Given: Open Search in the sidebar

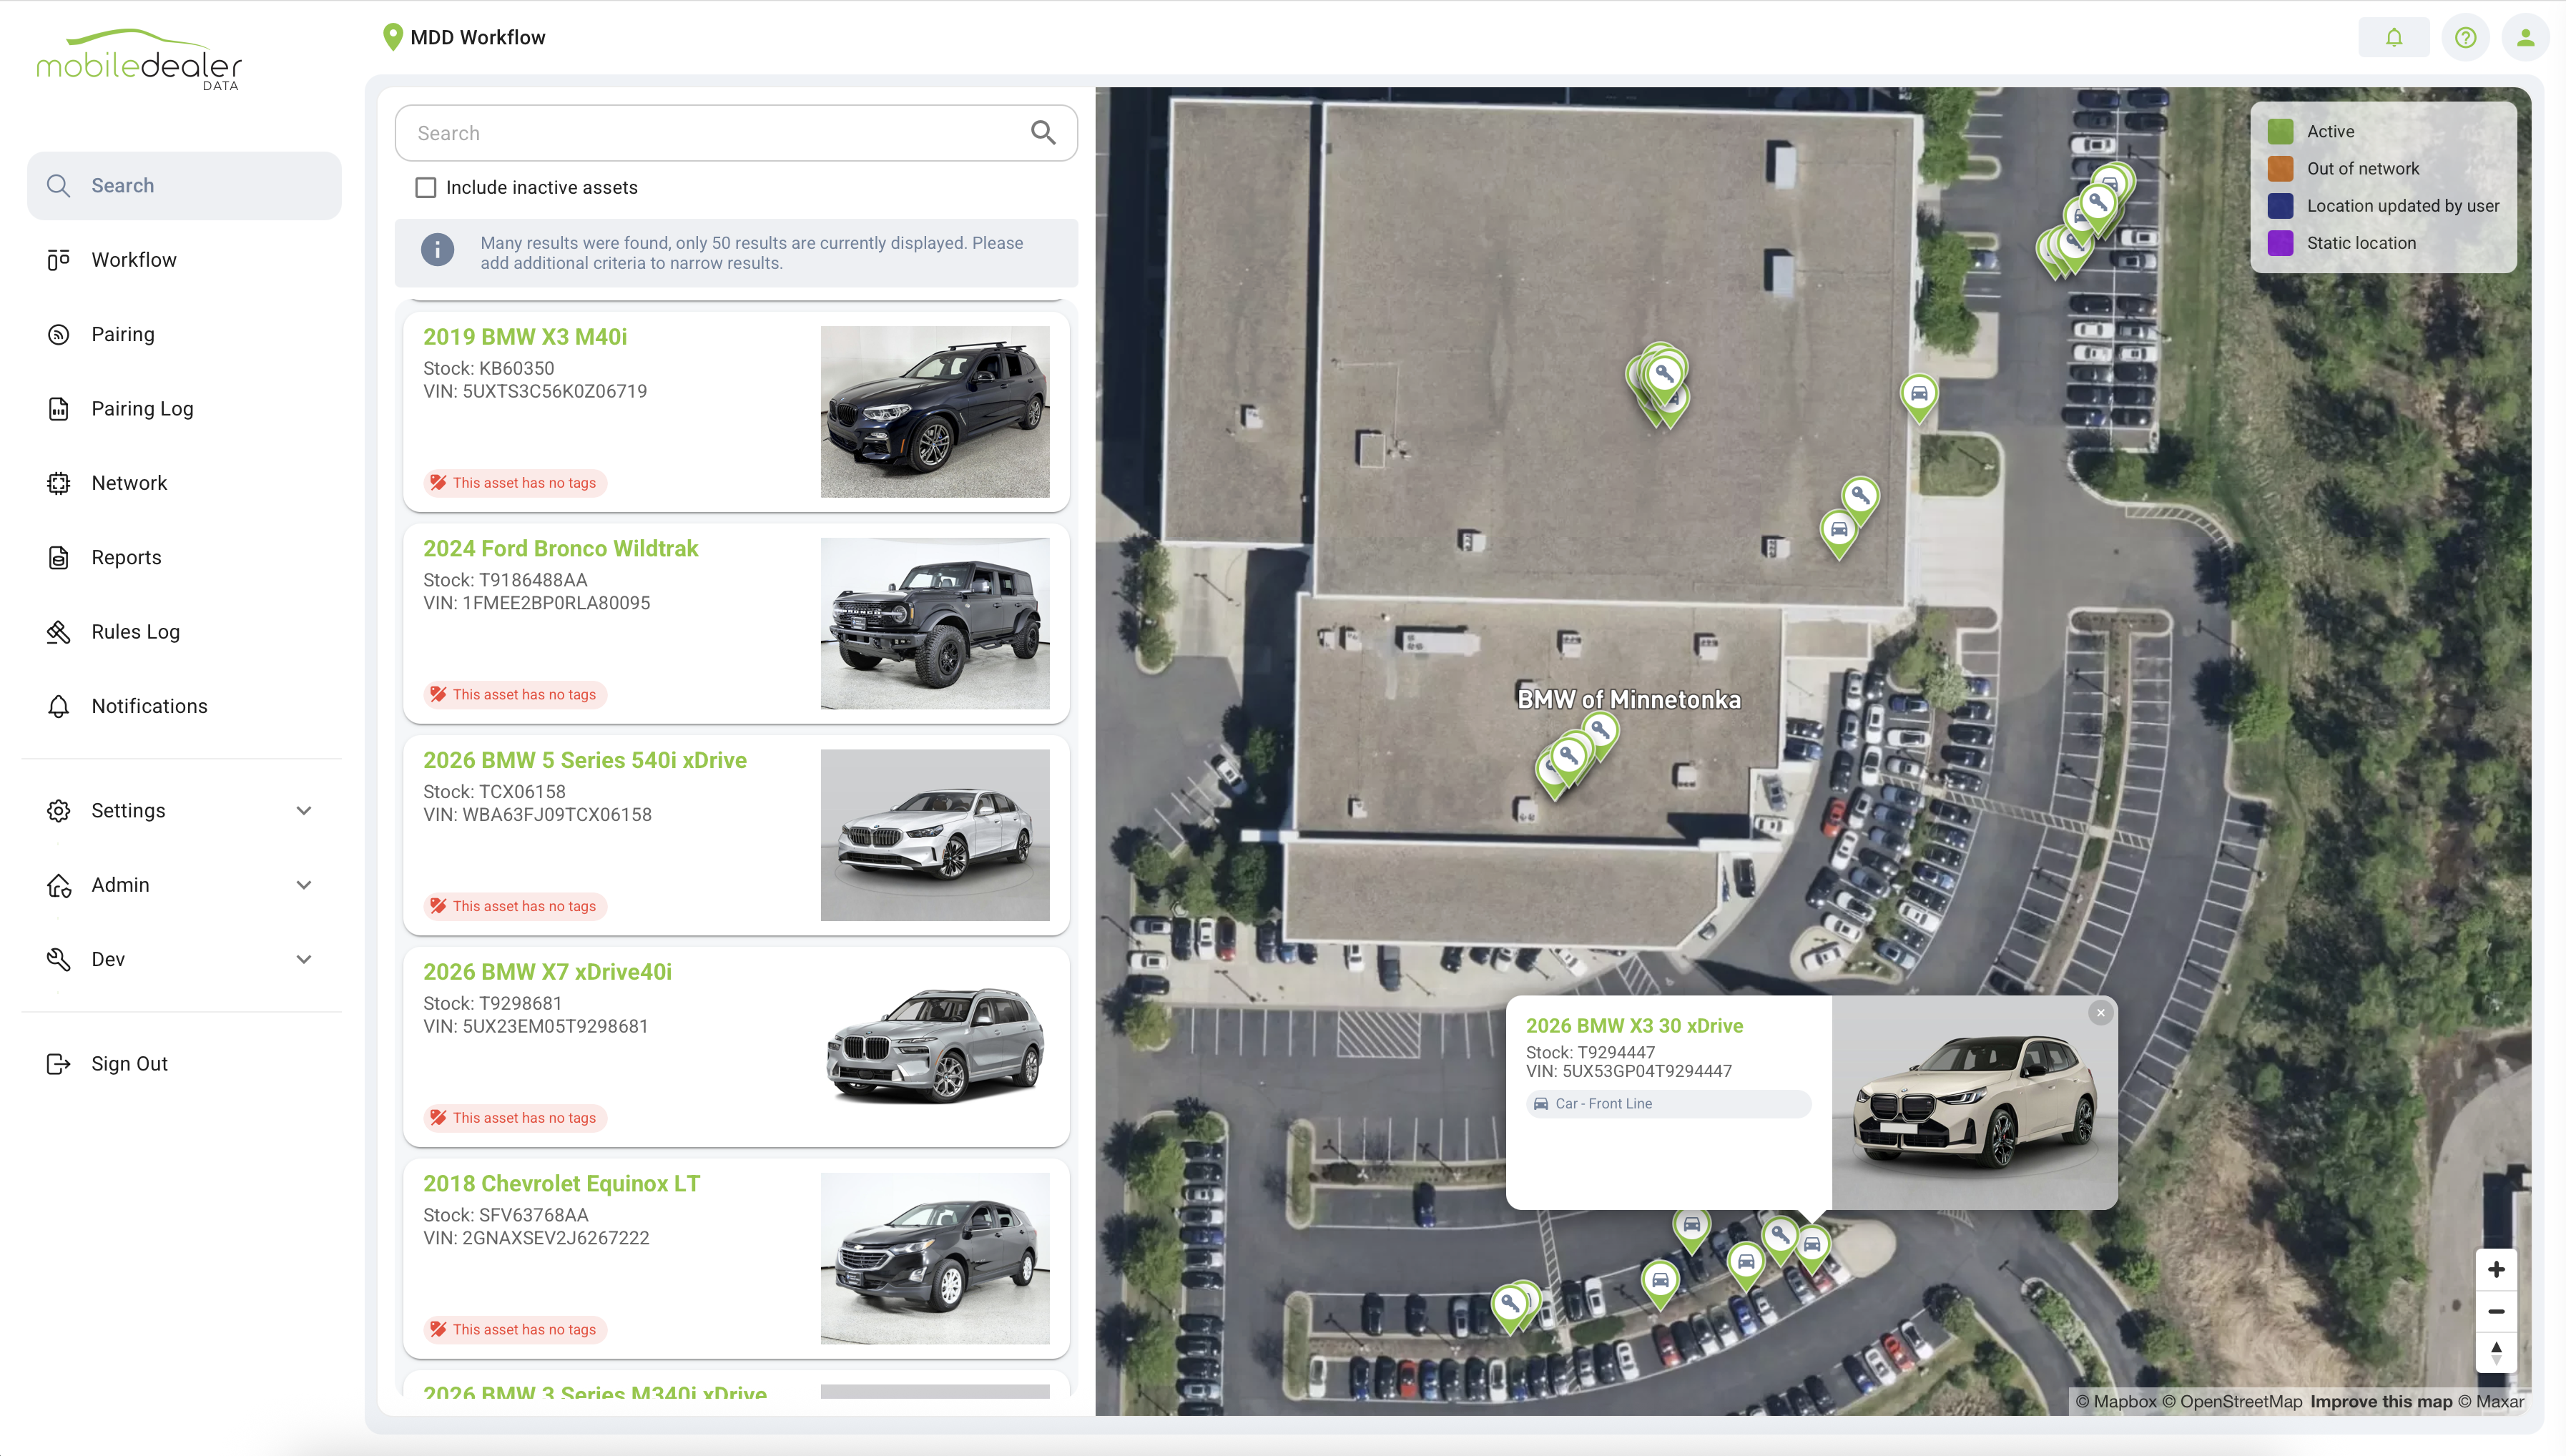Looking at the screenshot, I should point(184,185).
